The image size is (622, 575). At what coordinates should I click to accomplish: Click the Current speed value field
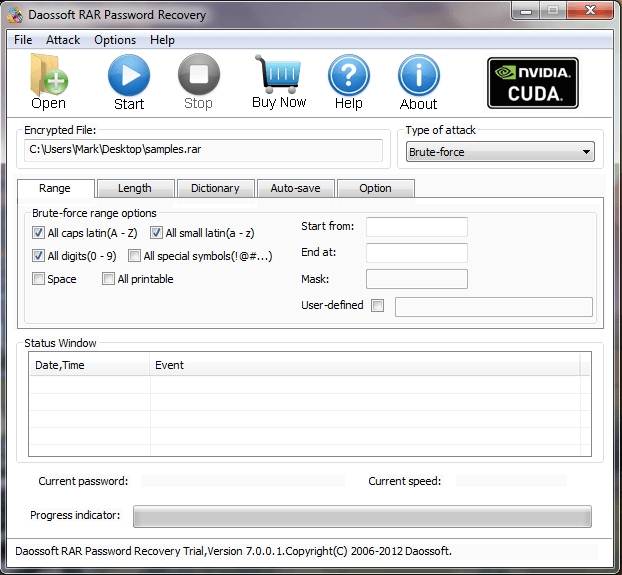pyautogui.click(x=511, y=481)
